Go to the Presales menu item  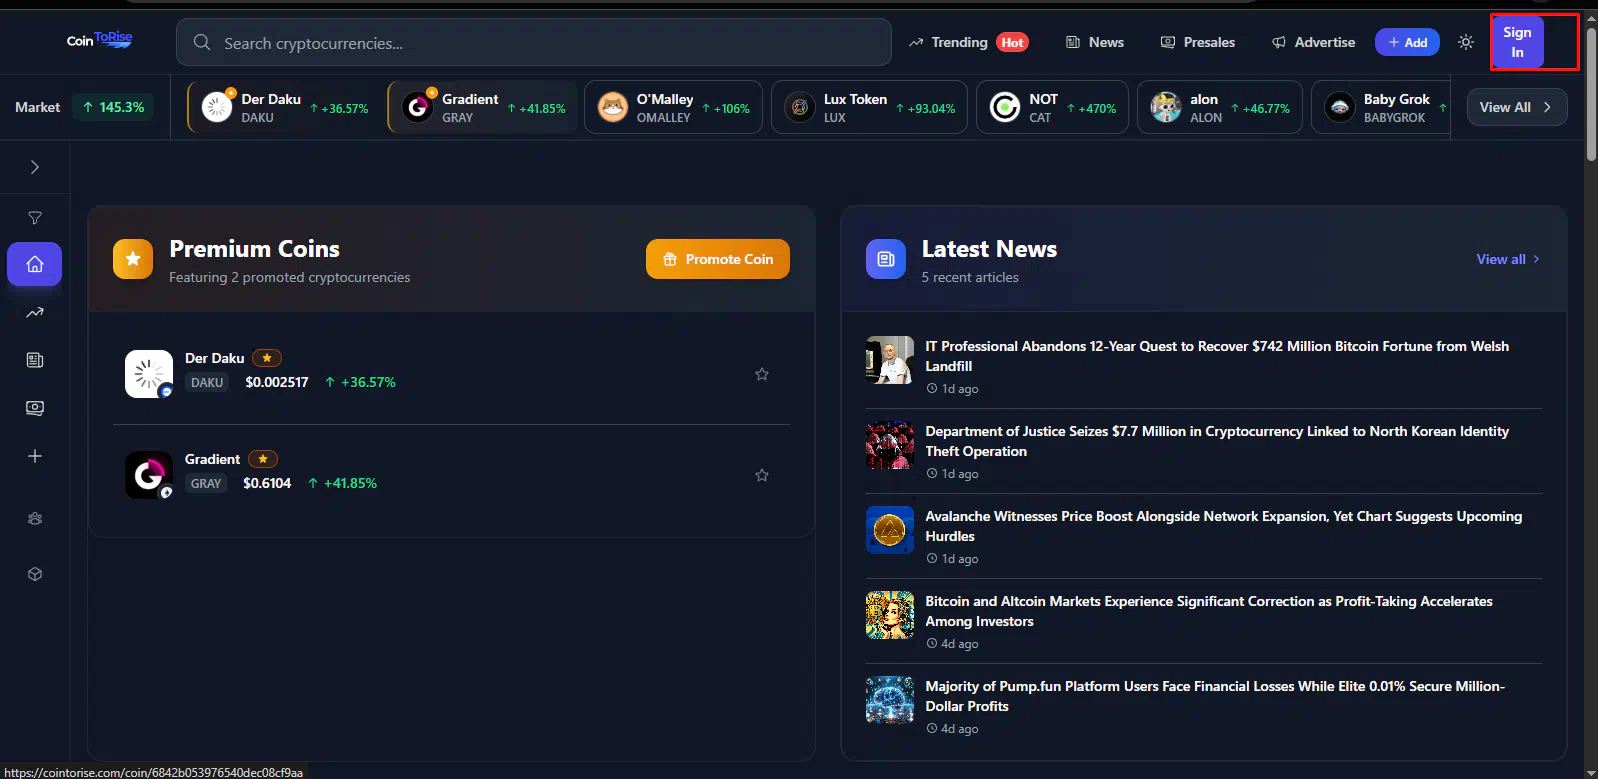pyautogui.click(x=1197, y=42)
